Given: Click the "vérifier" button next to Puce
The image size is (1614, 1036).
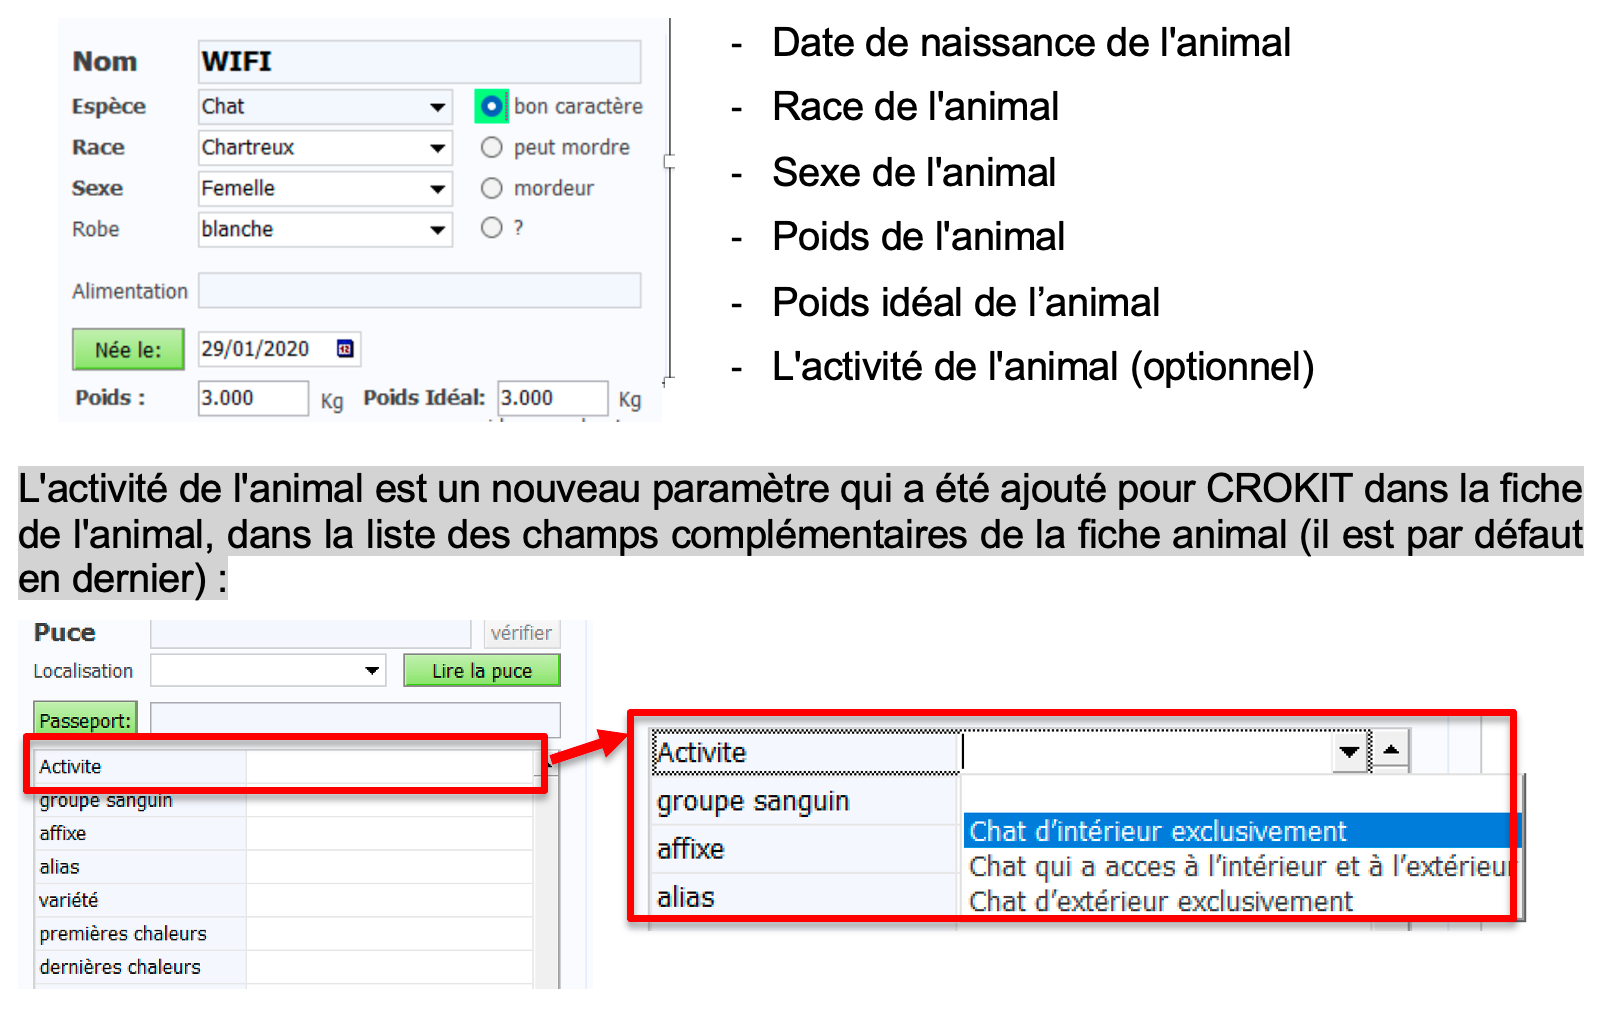Looking at the screenshot, I should point(524,634).
